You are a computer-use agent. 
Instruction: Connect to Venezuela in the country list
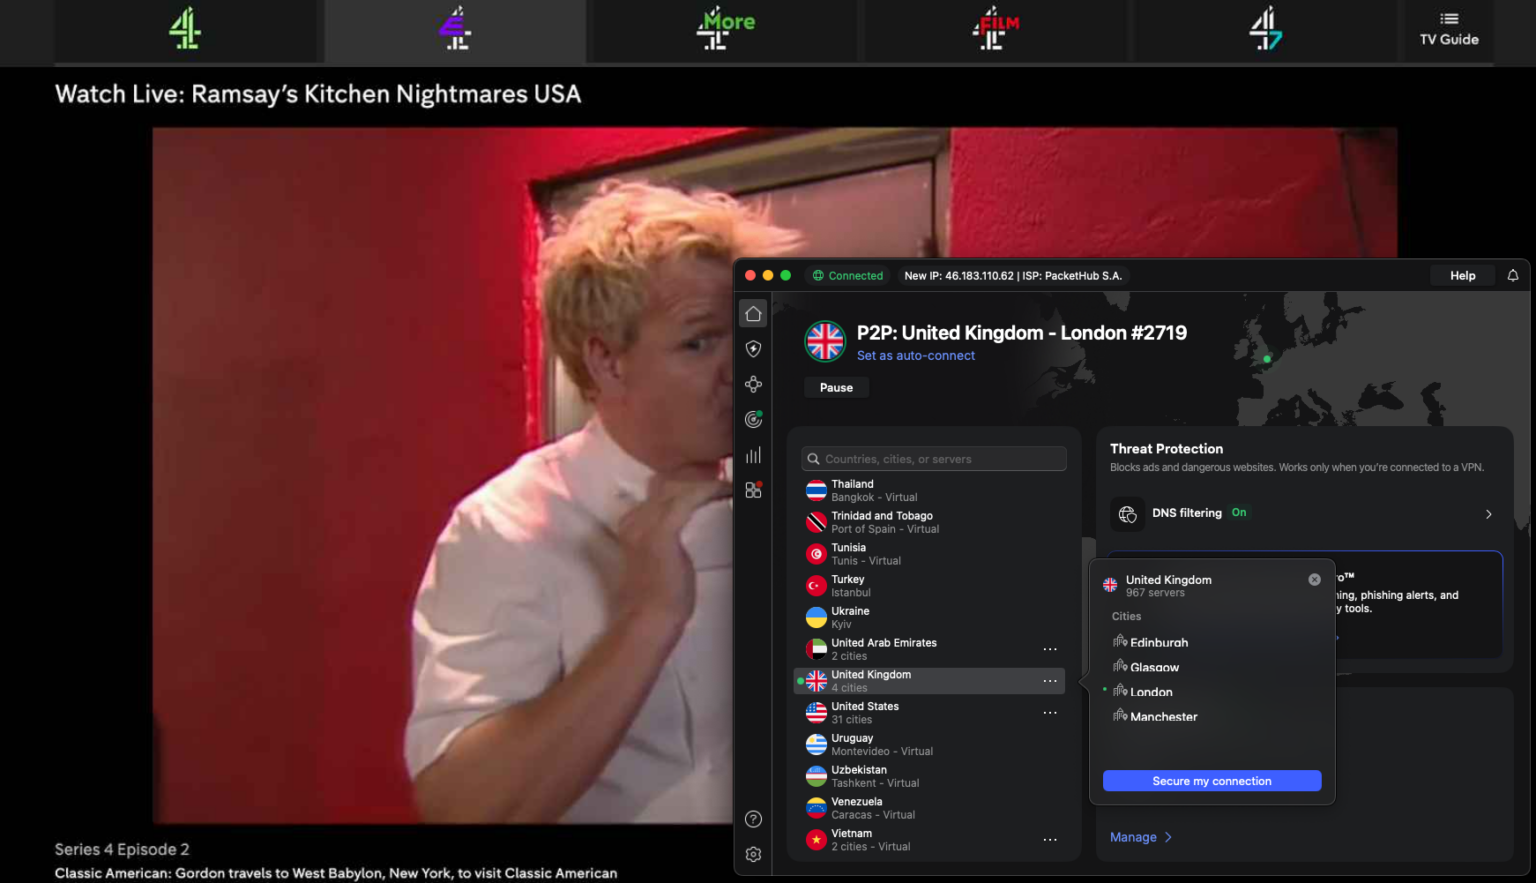point(930,808)
